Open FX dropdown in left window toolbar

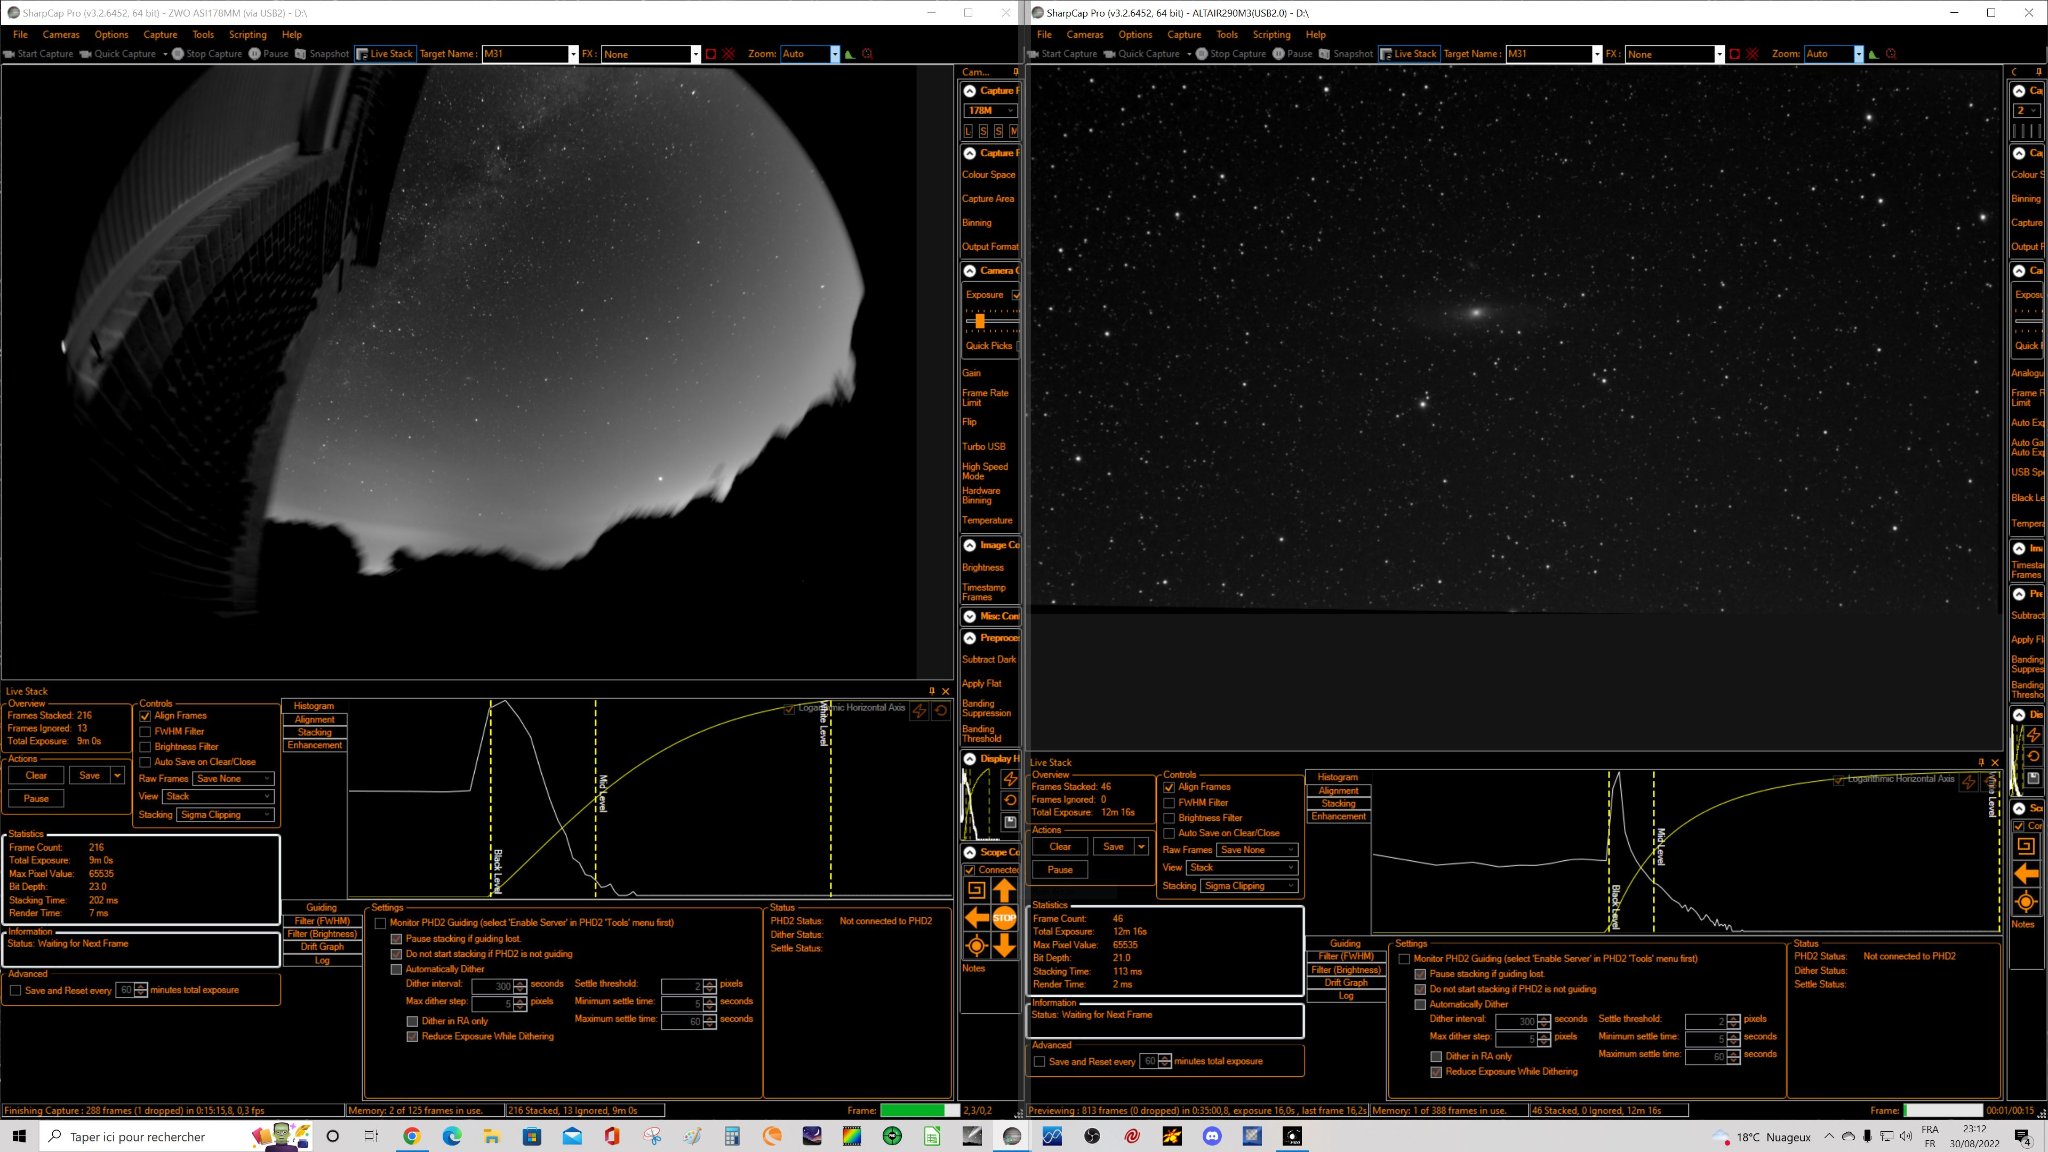tap(695, 54)
